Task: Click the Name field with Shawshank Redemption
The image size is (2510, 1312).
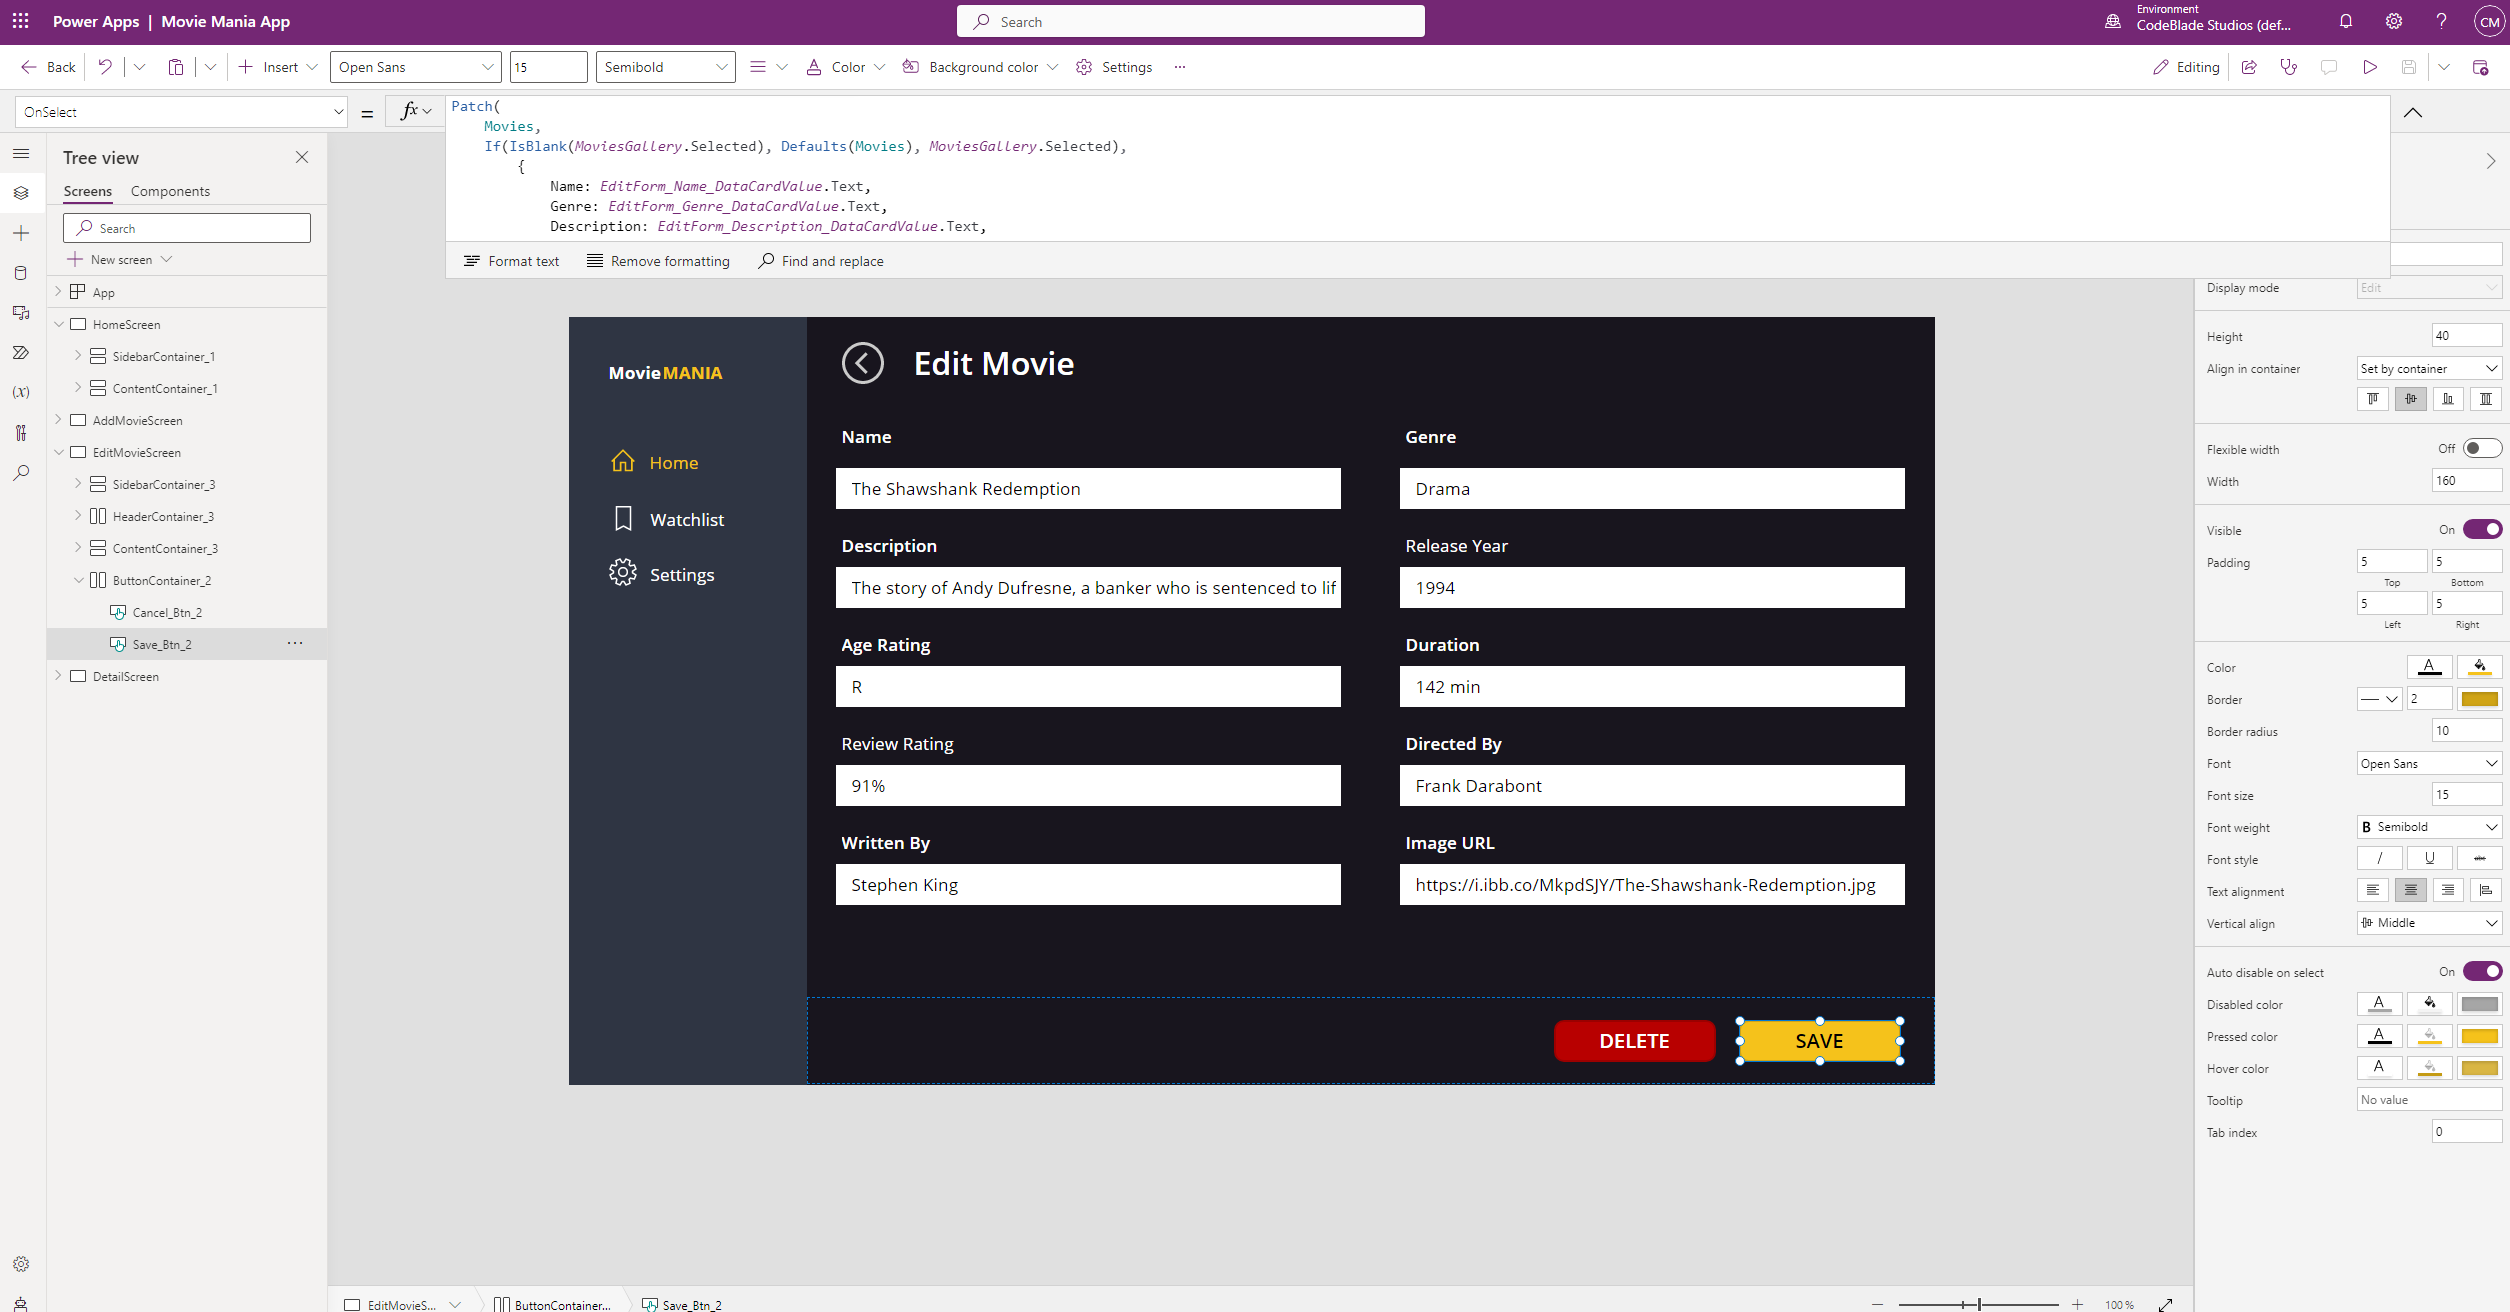Action: click(1088, 488)
